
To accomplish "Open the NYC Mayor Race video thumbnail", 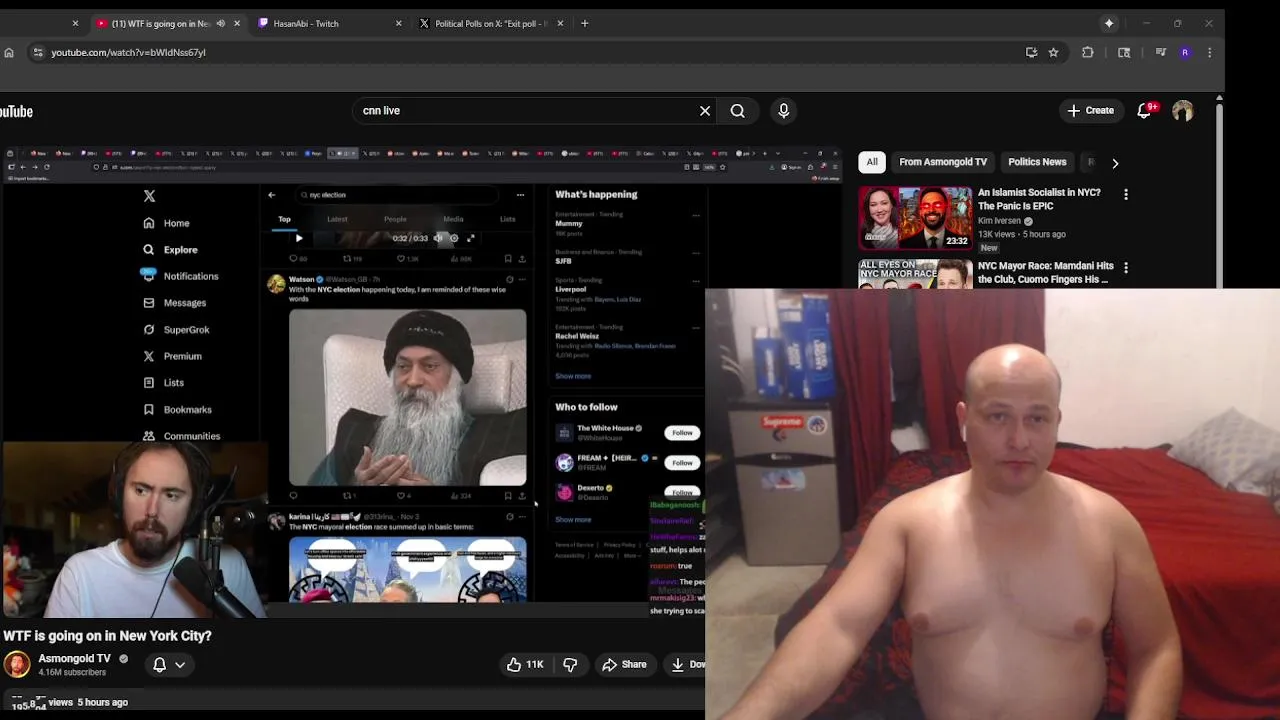I will [915, 274].
